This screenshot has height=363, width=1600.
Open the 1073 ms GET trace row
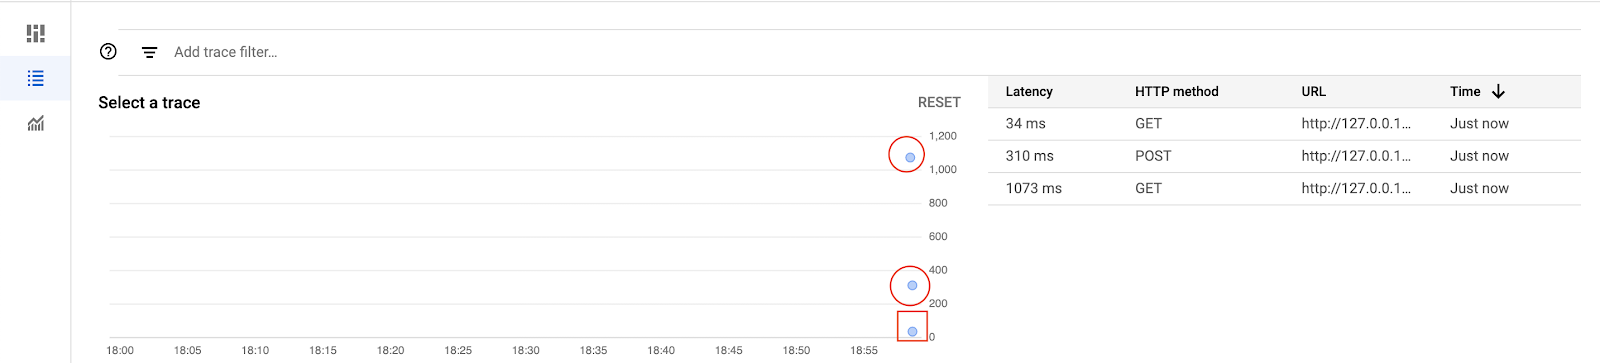coord(1284,188)
